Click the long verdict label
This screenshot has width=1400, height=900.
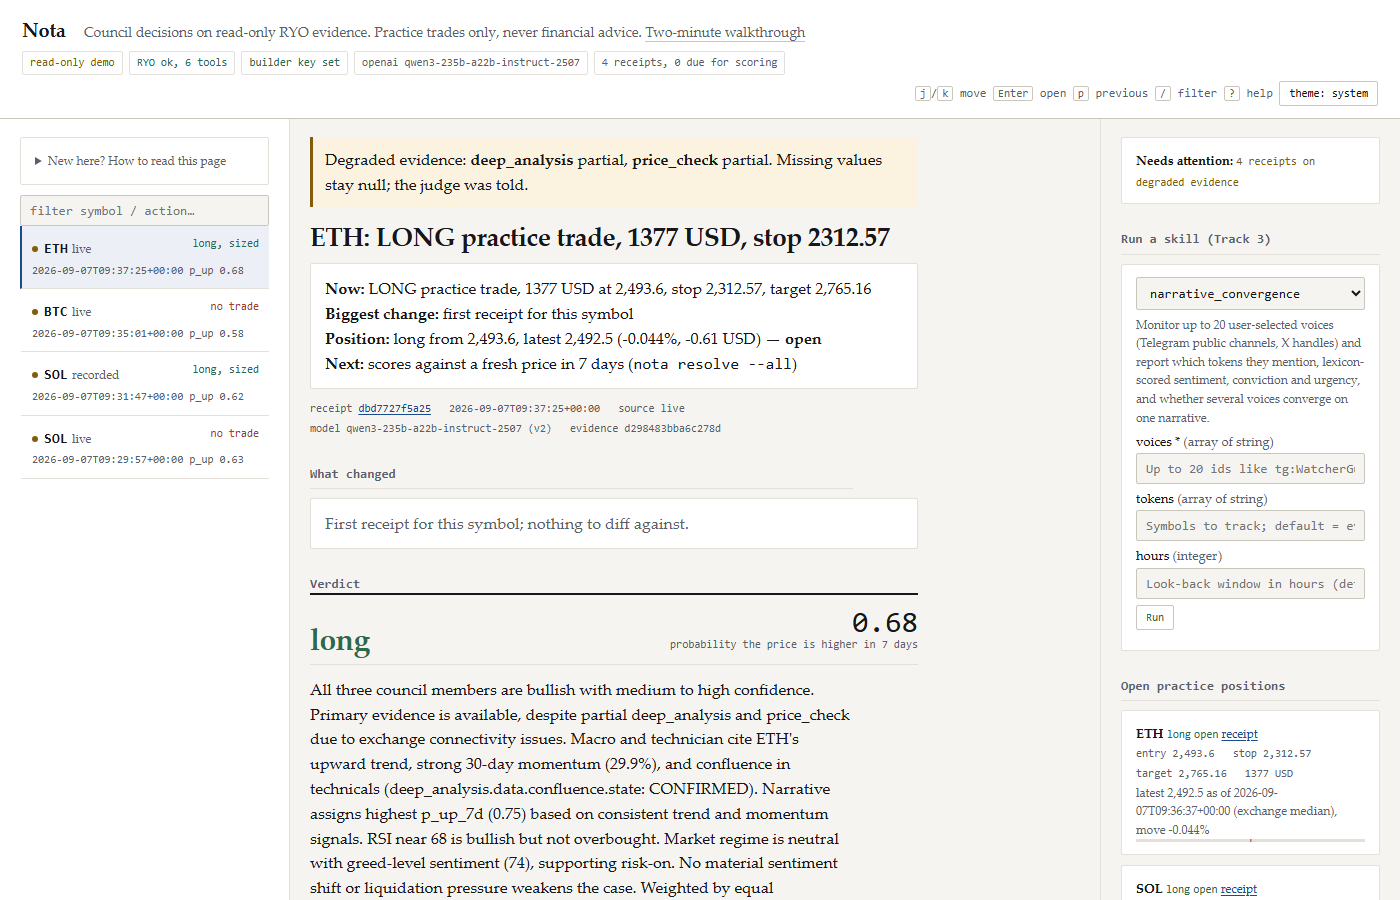pyautogui.click(x=340, y=640)
